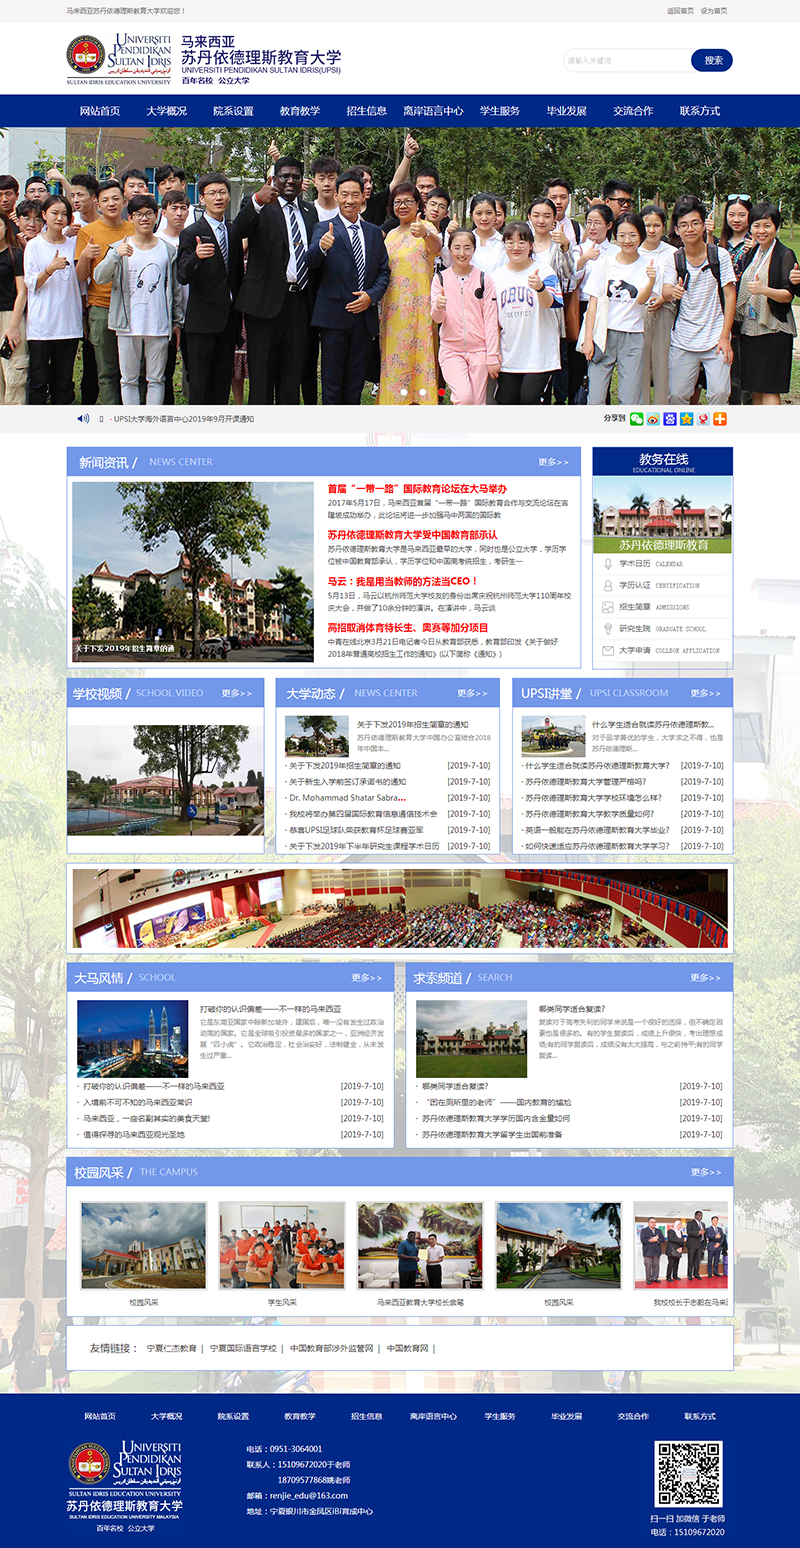Open 离岸语言中心 in the main navigation bar
The height and width of the screenshot is (1548, 800).
pyautogui.click(x=433, y=111)
